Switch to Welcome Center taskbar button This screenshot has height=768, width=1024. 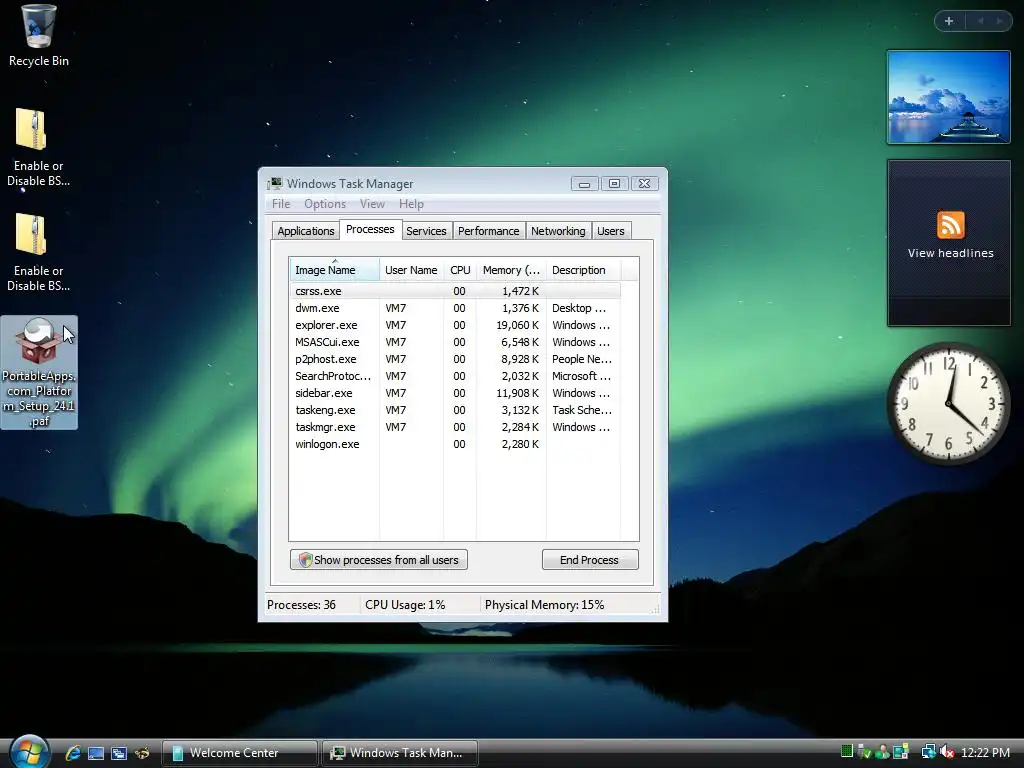(239, 753)
